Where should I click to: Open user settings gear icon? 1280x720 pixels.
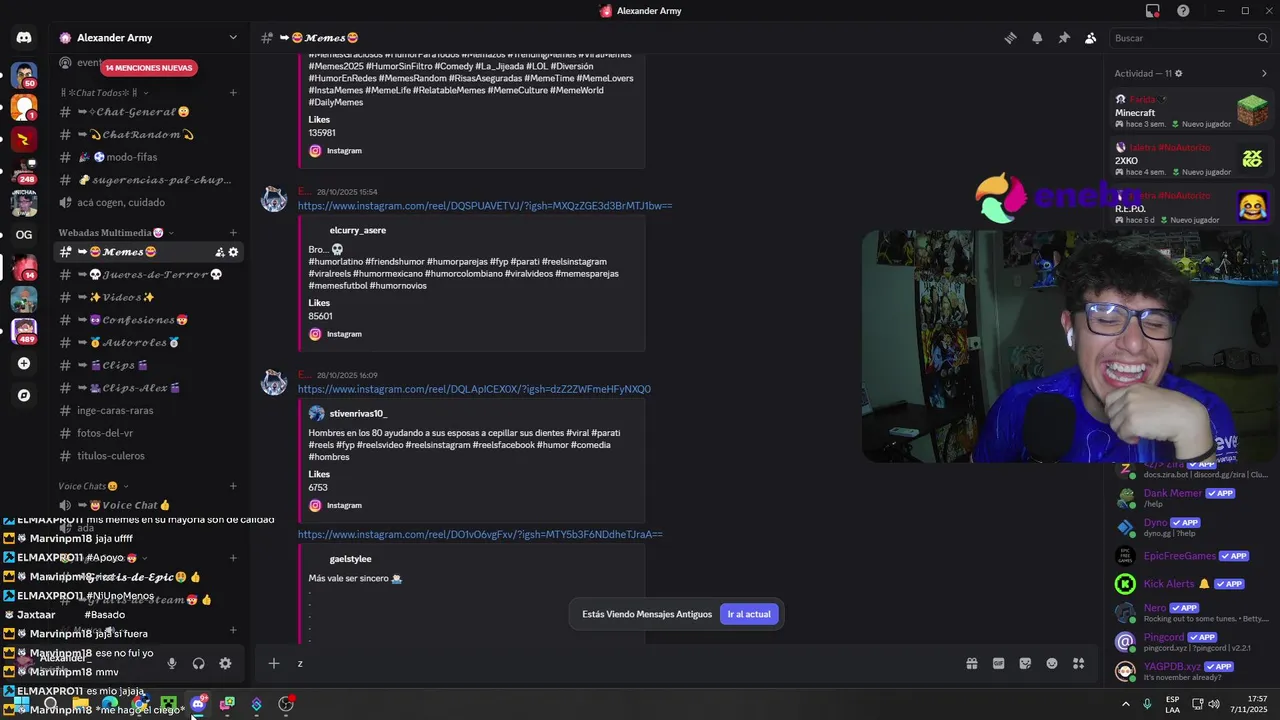tap(225, 663)
